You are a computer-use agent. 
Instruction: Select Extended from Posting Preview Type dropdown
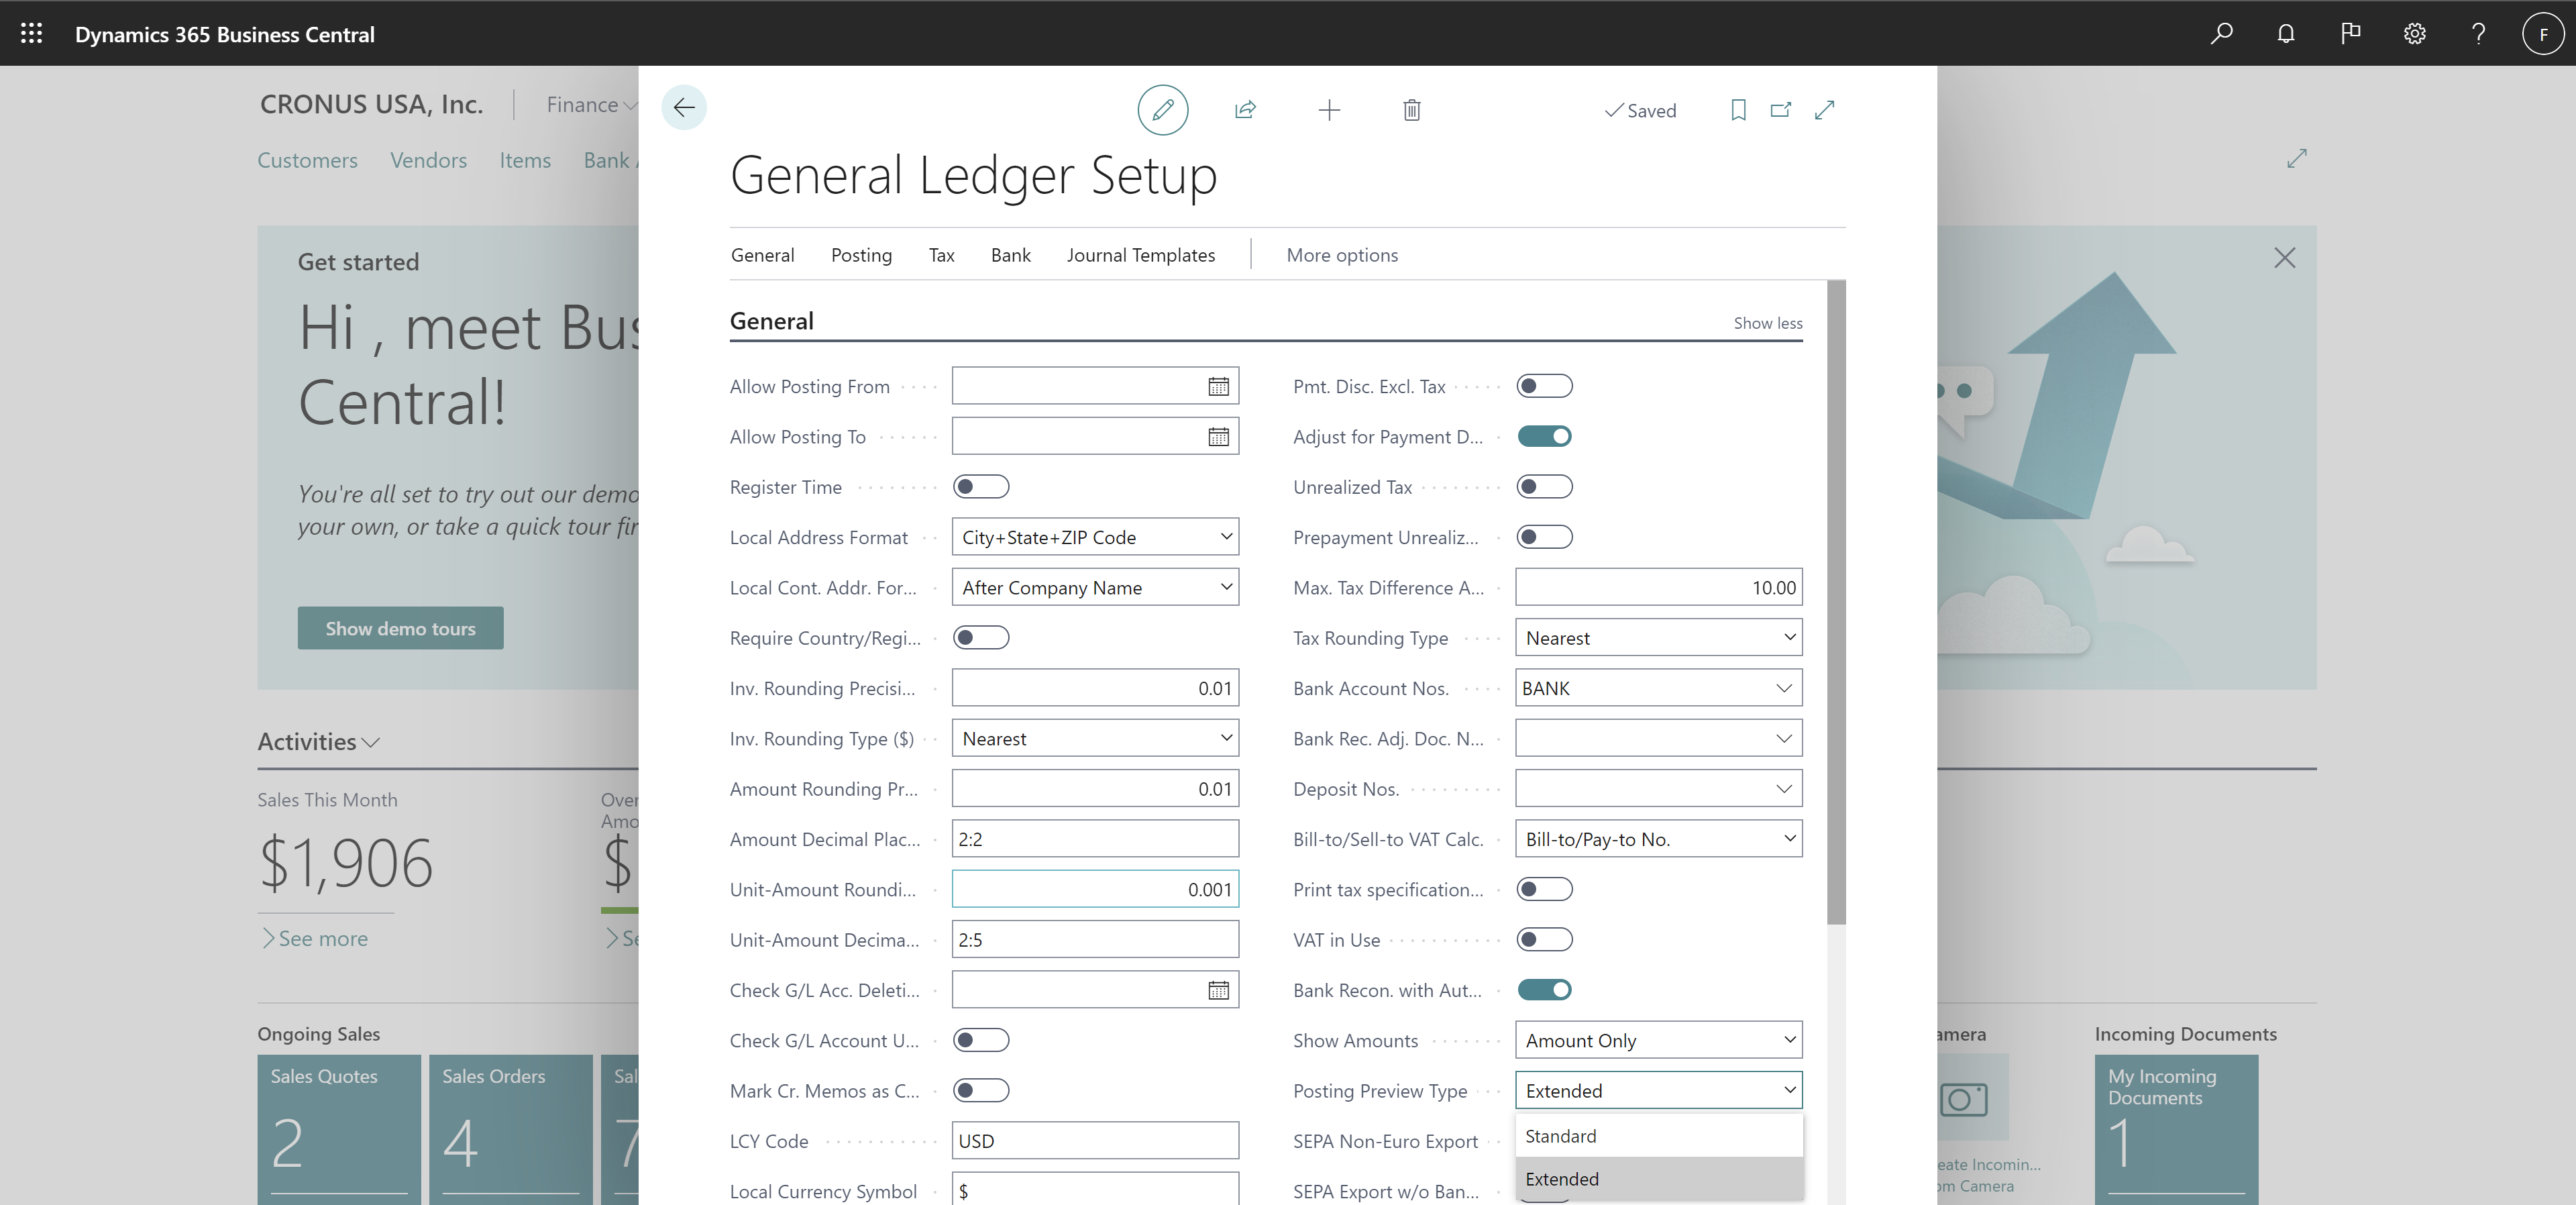click(x=1562, y=1177)
